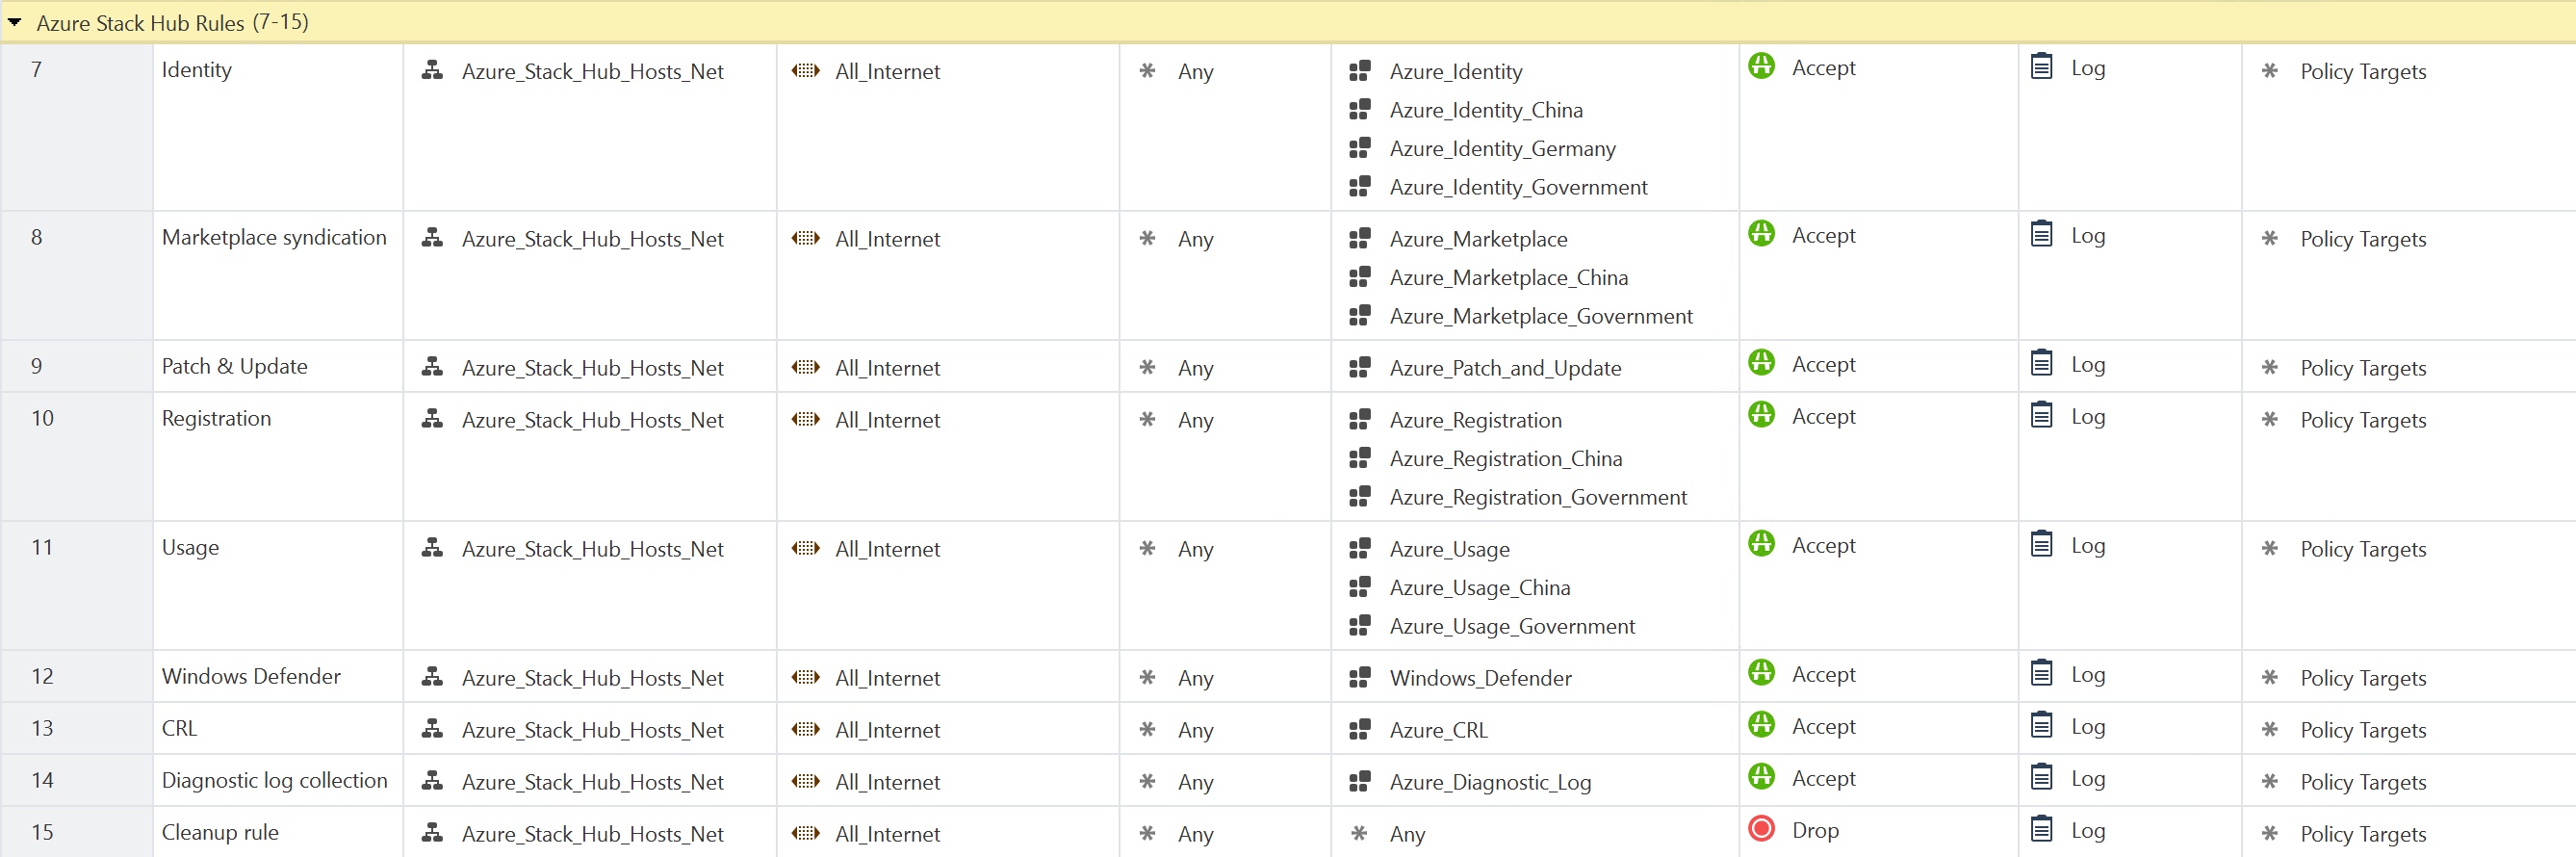Screen dimensions: 2576x857
Task: Select the Identity rule name
Action: click(x=197, y=70)
